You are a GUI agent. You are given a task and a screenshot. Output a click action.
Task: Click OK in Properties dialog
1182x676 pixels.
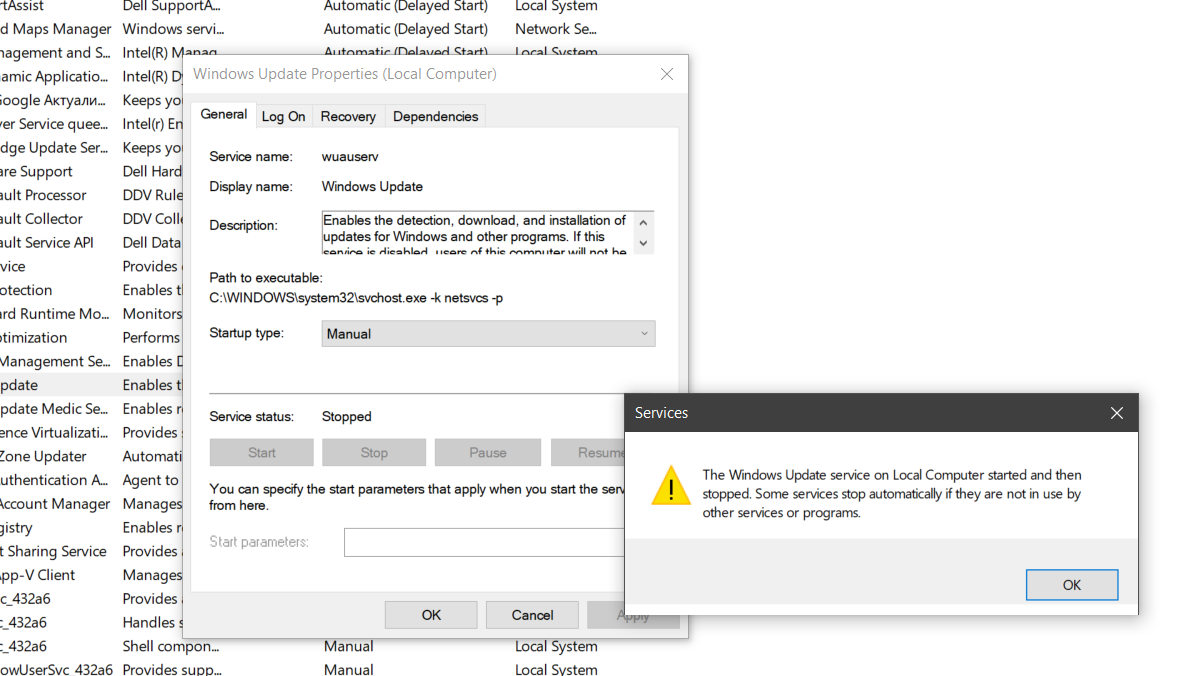pos(431,615)
